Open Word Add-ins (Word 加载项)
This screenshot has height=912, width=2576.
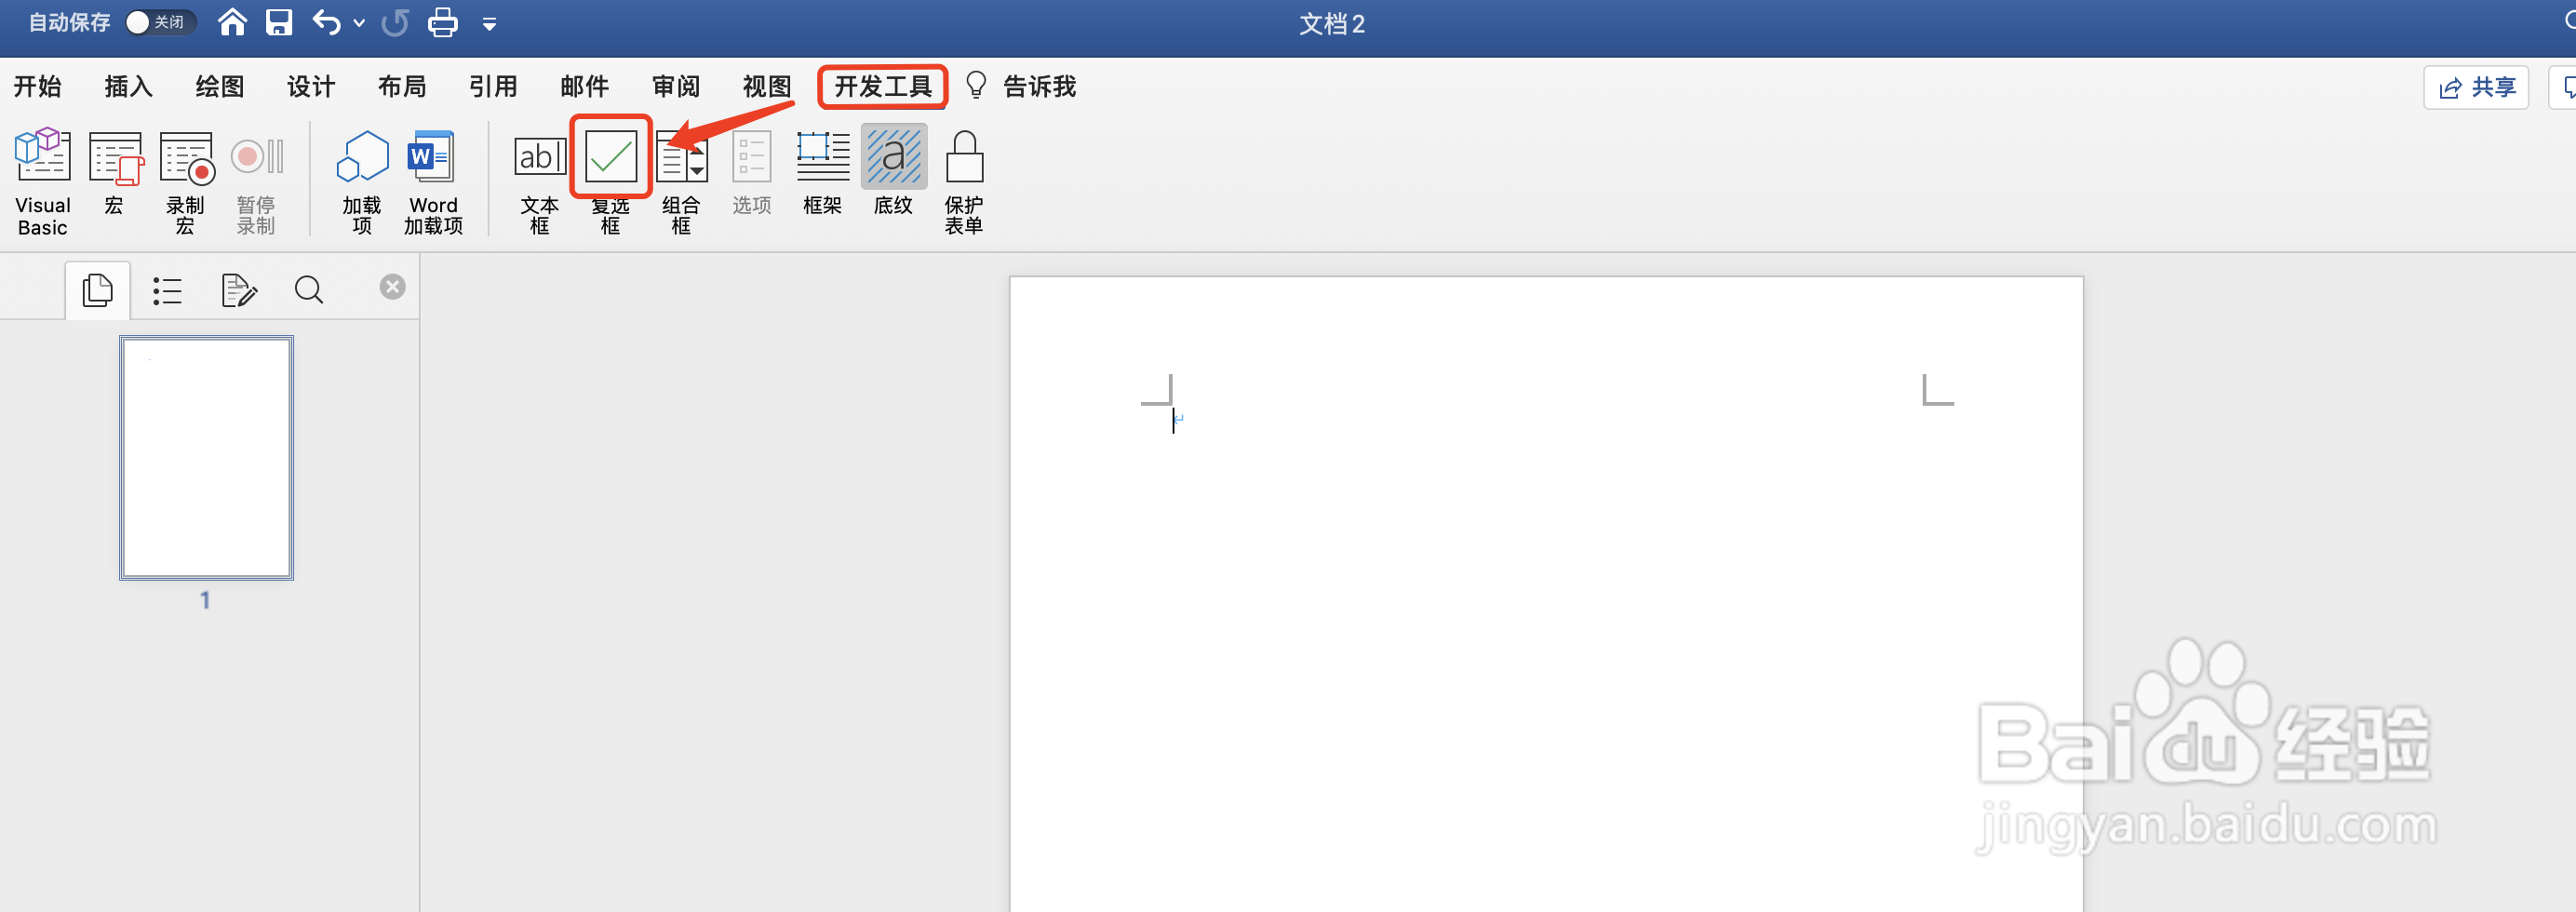pos(433,181)
